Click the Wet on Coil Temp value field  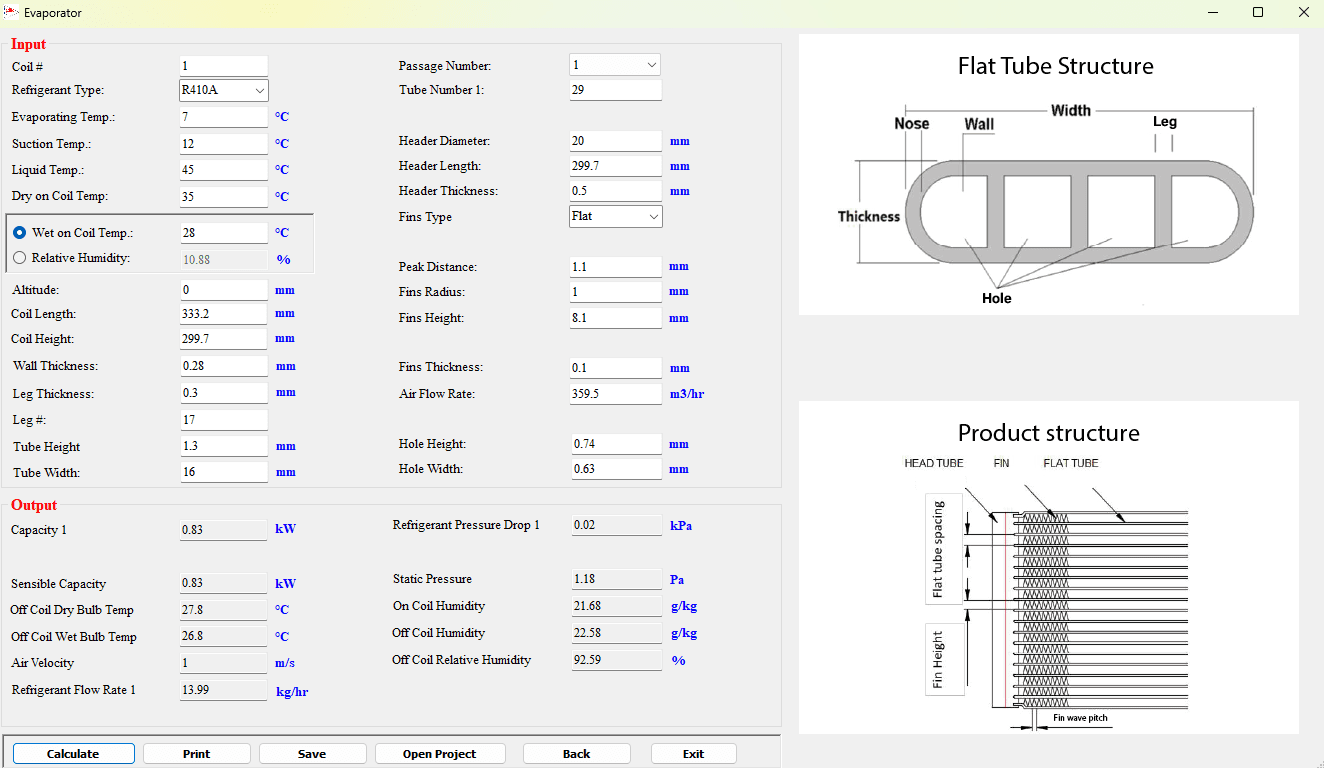click(224, 233)
